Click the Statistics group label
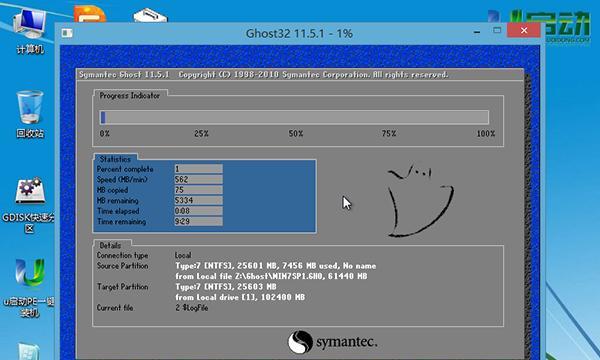 pos(115,159)
